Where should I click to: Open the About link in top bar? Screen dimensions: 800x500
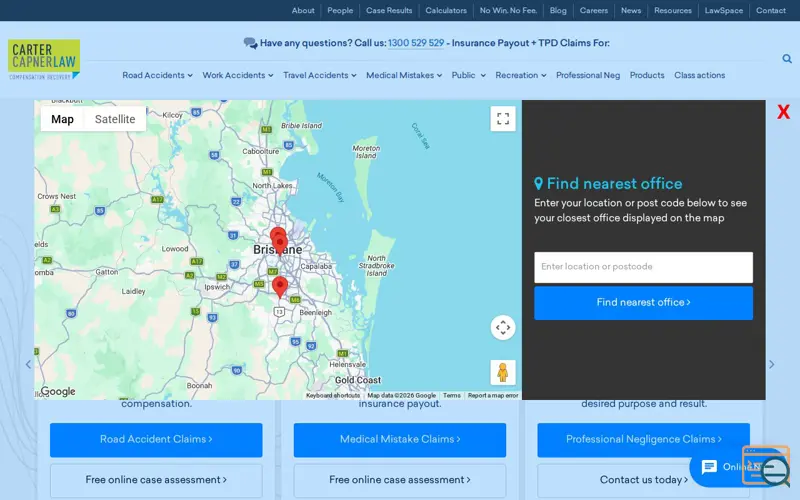[303, 10]
